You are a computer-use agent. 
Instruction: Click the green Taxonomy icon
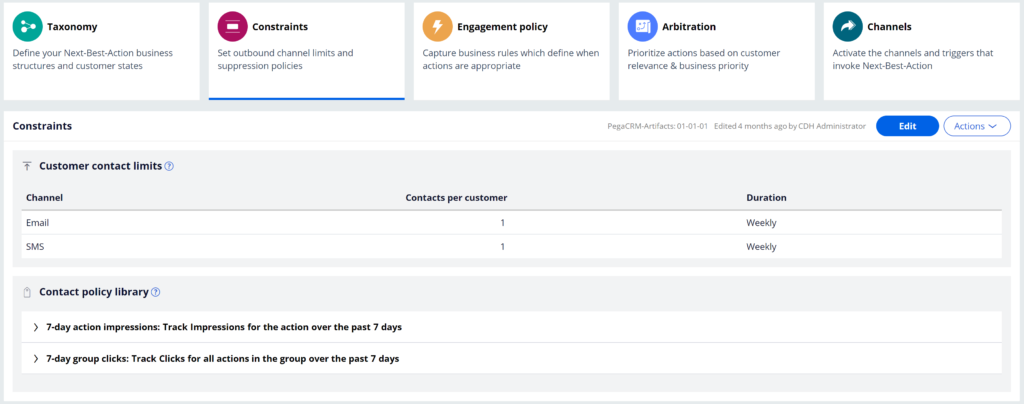pos(27,27)
